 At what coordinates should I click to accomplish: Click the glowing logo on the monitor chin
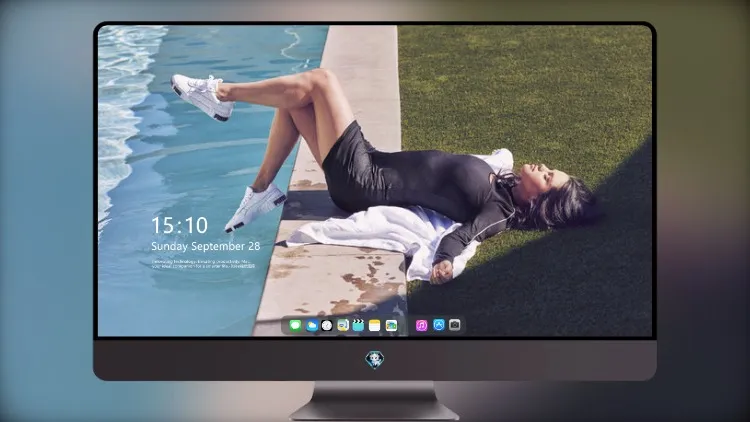[375, 360]
